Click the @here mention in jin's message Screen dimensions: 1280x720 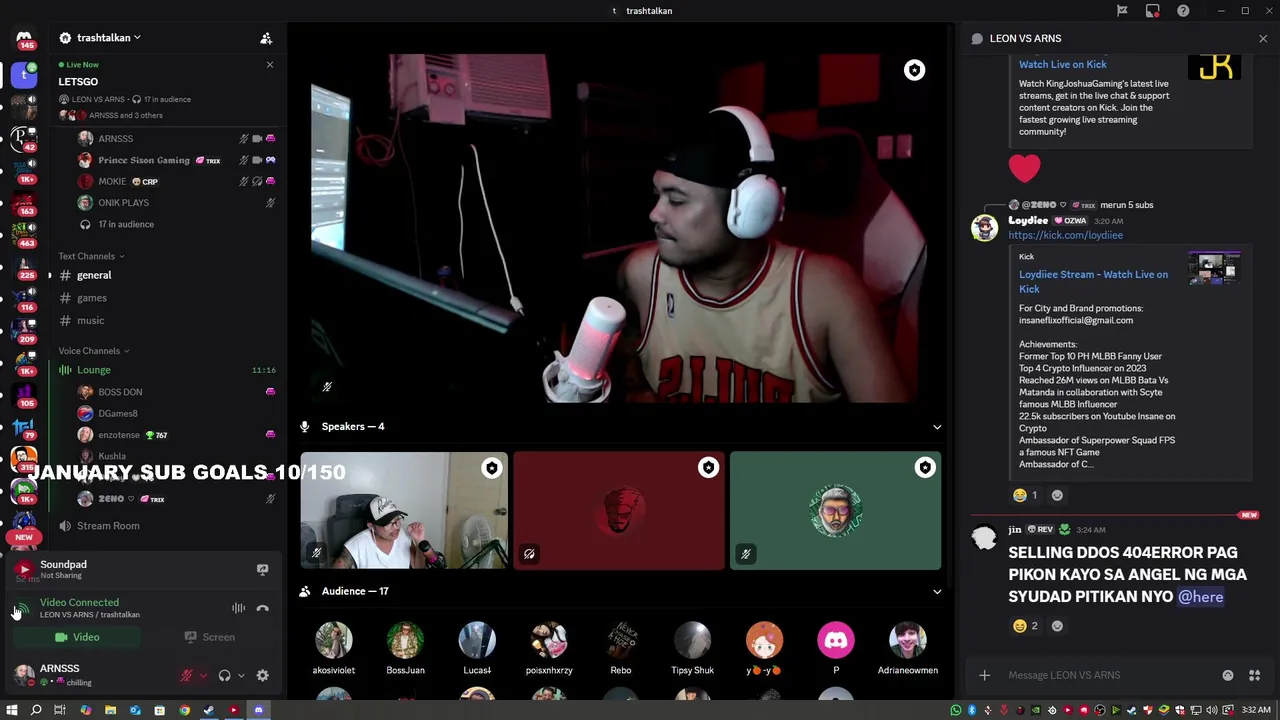(x=1200, y=597)
